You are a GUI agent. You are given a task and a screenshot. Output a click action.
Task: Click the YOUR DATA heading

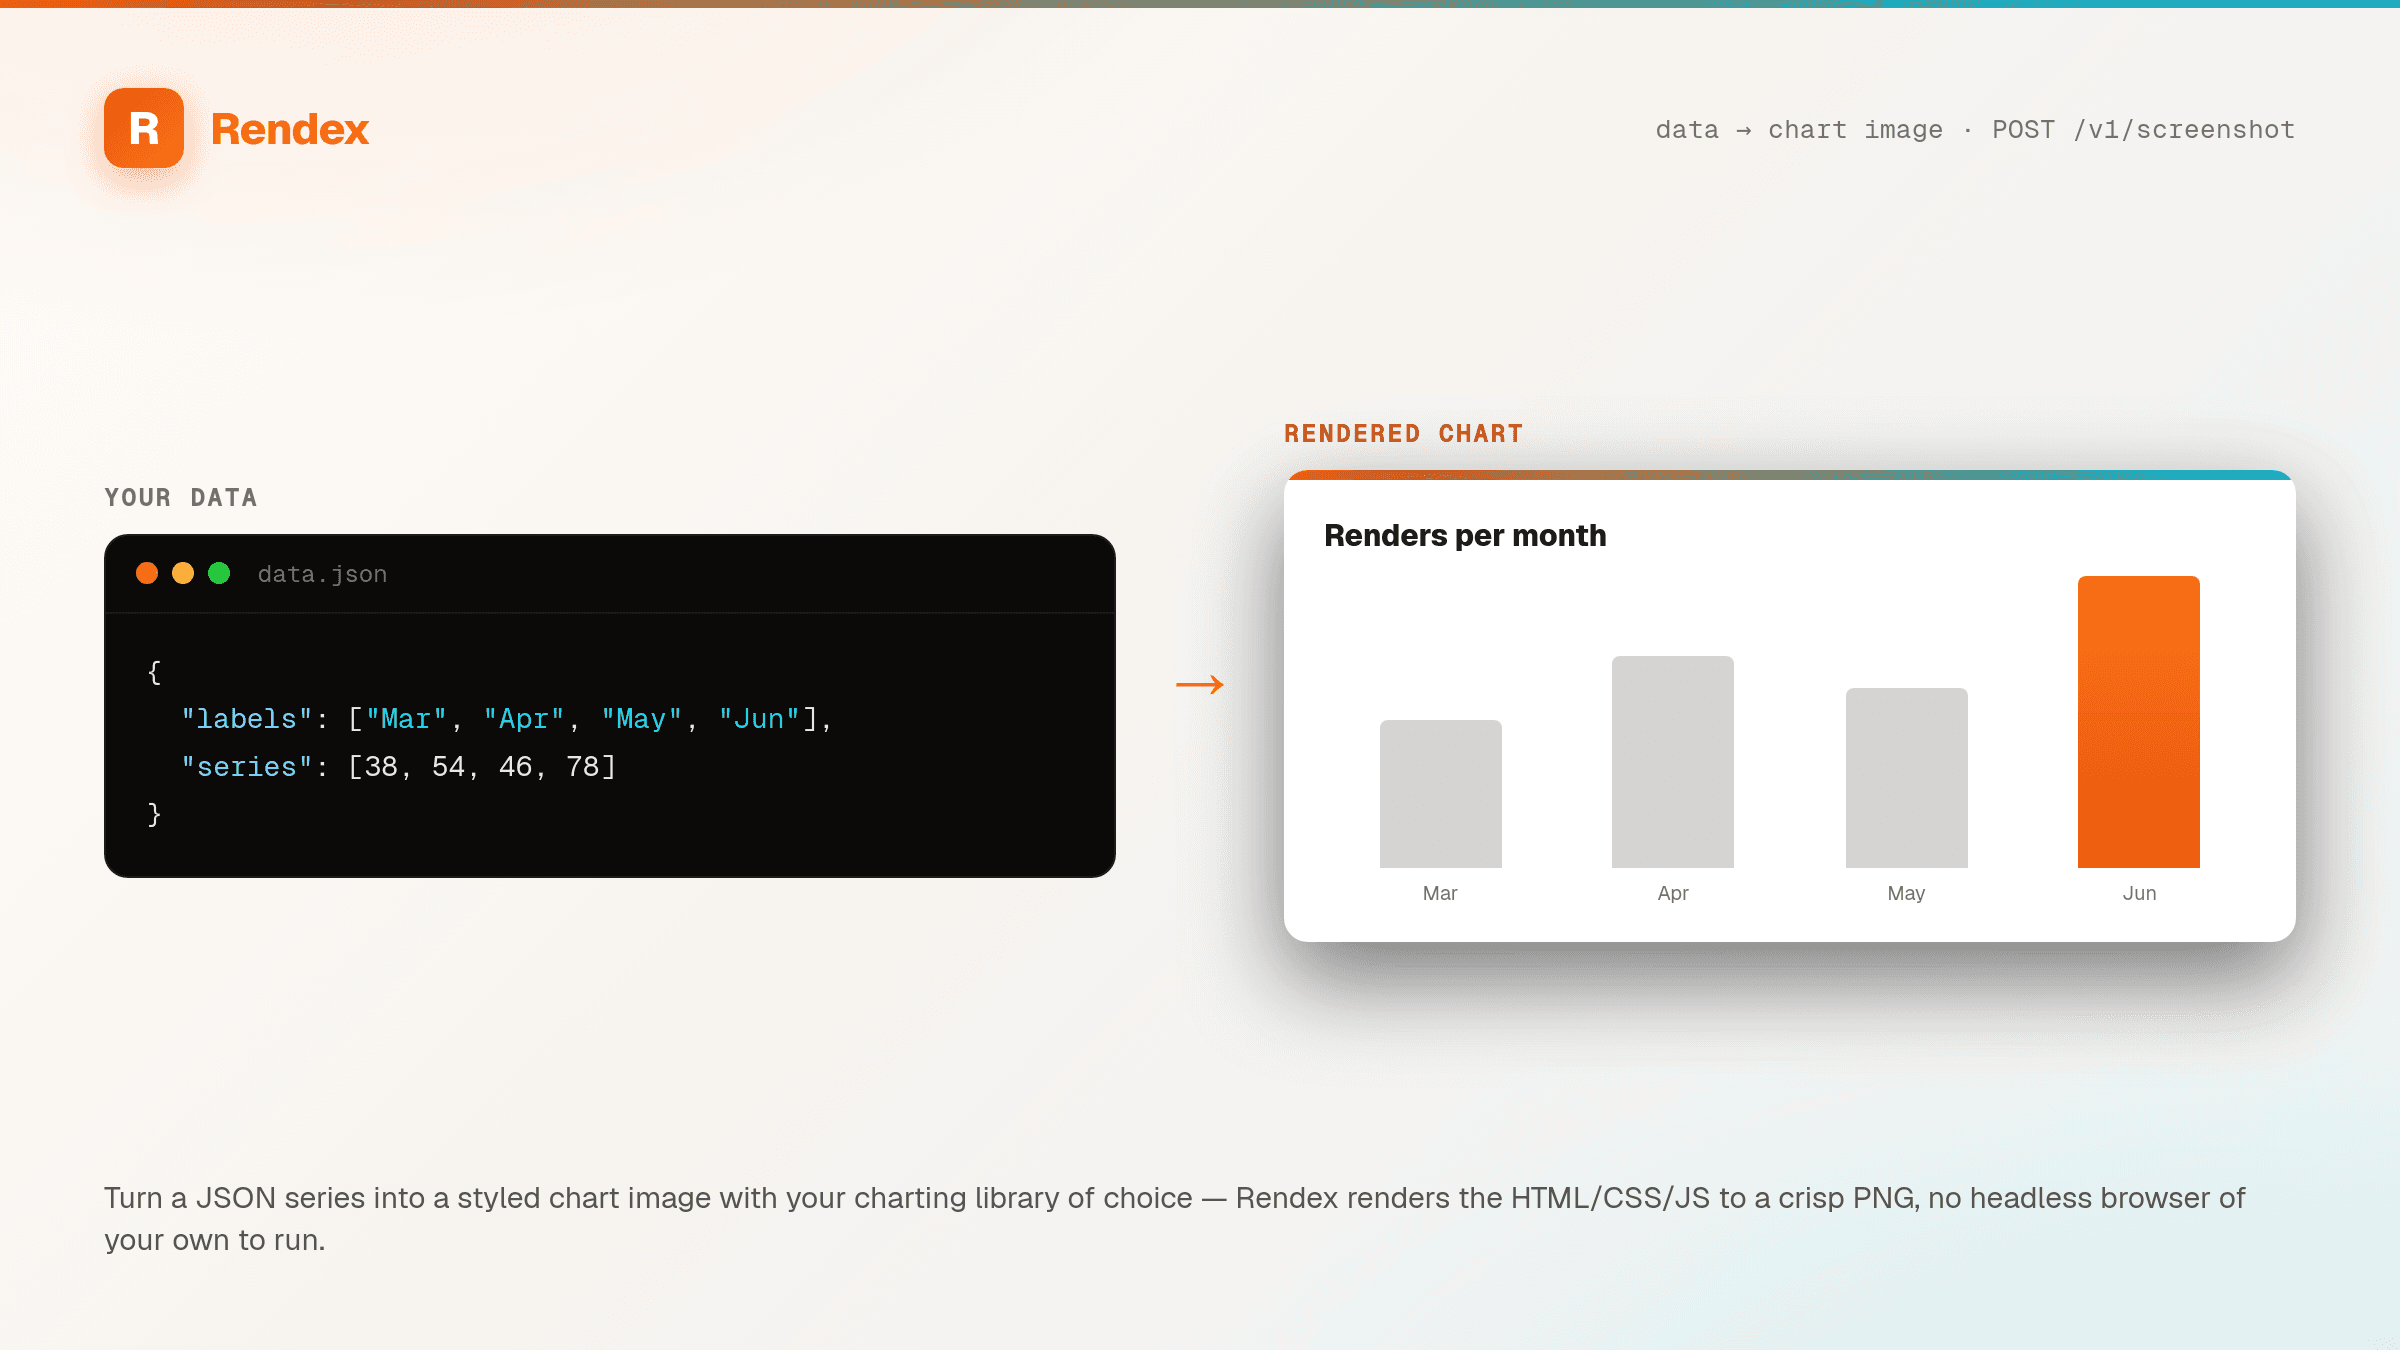[x=181, y=498]
